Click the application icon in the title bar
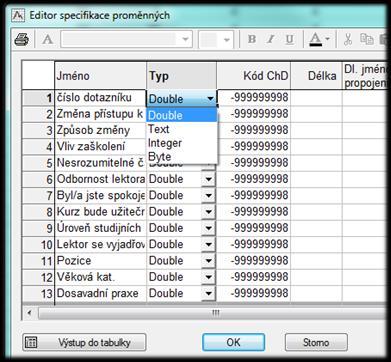Screen dimensions: 391x362 (x=18, y=15)
